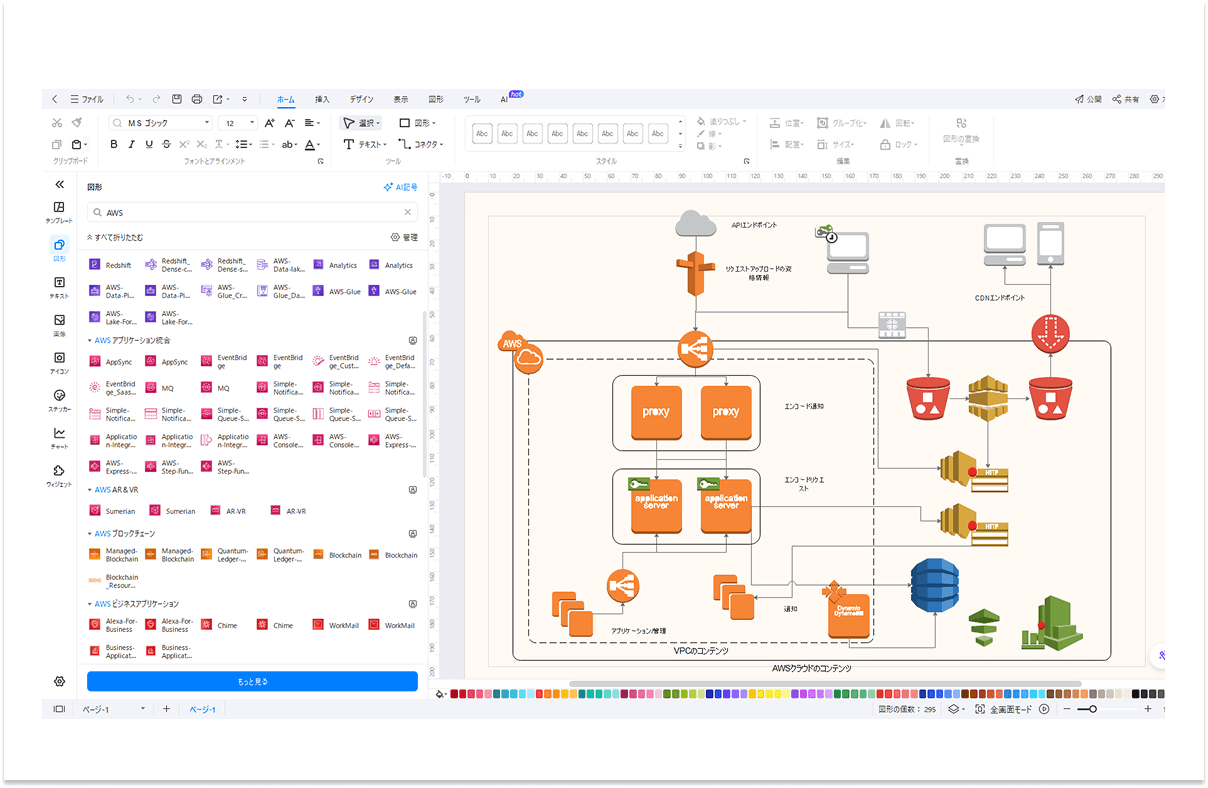Toggle underline text formatting
Screen dimensions: 1208x788
tap(149, 144)
